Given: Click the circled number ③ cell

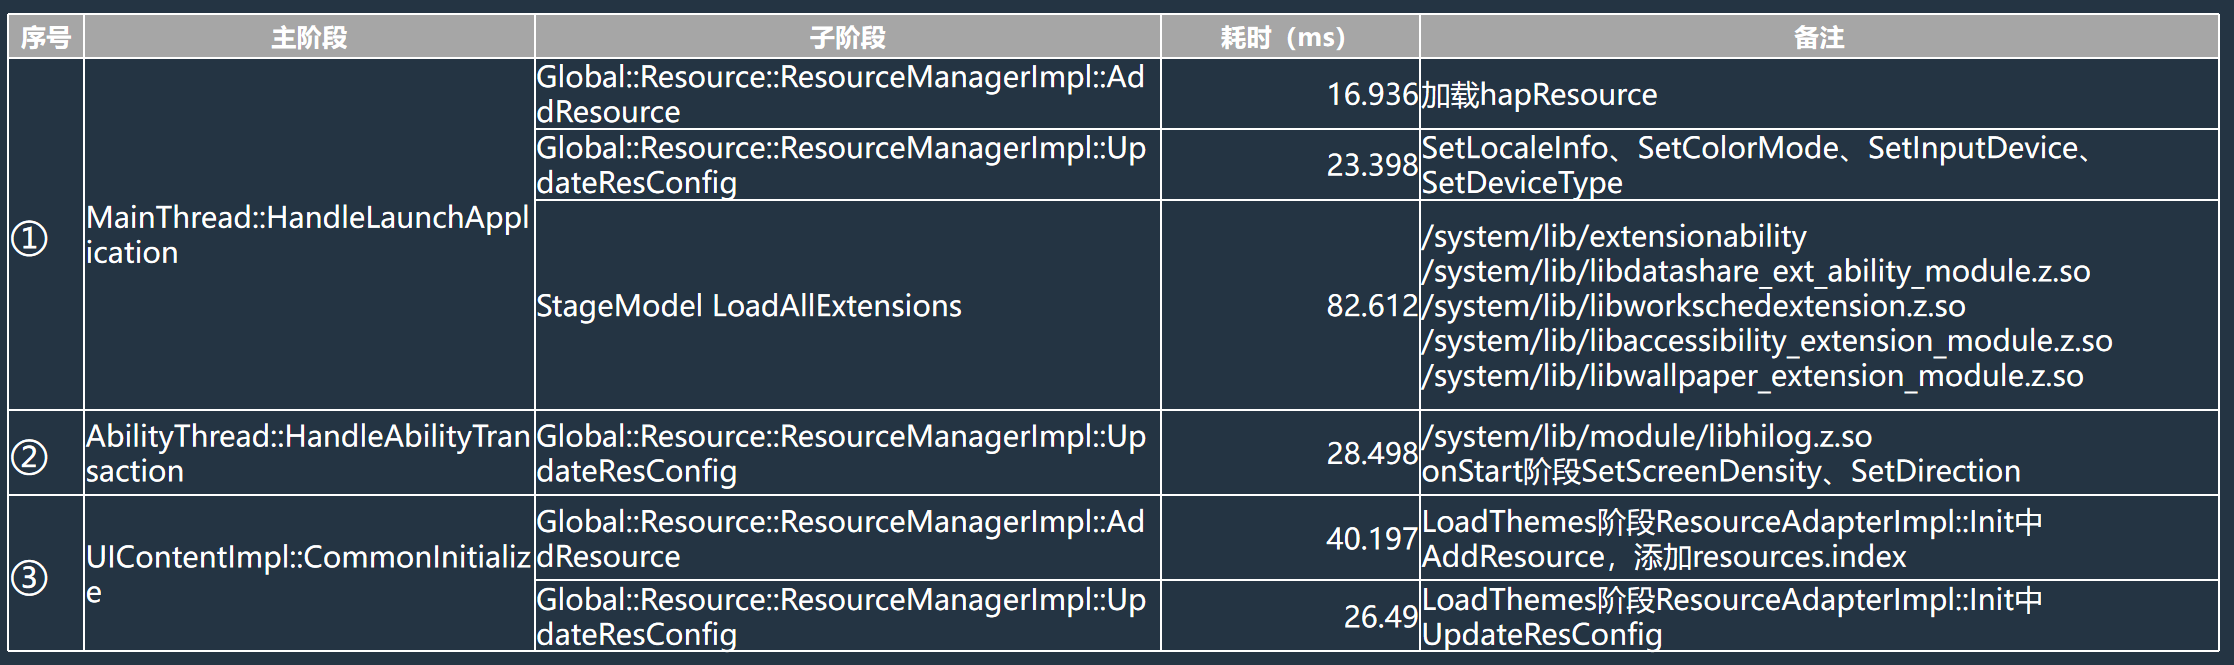Looking at the screenshot, I should pyautogui.click(x=30, y=577).
